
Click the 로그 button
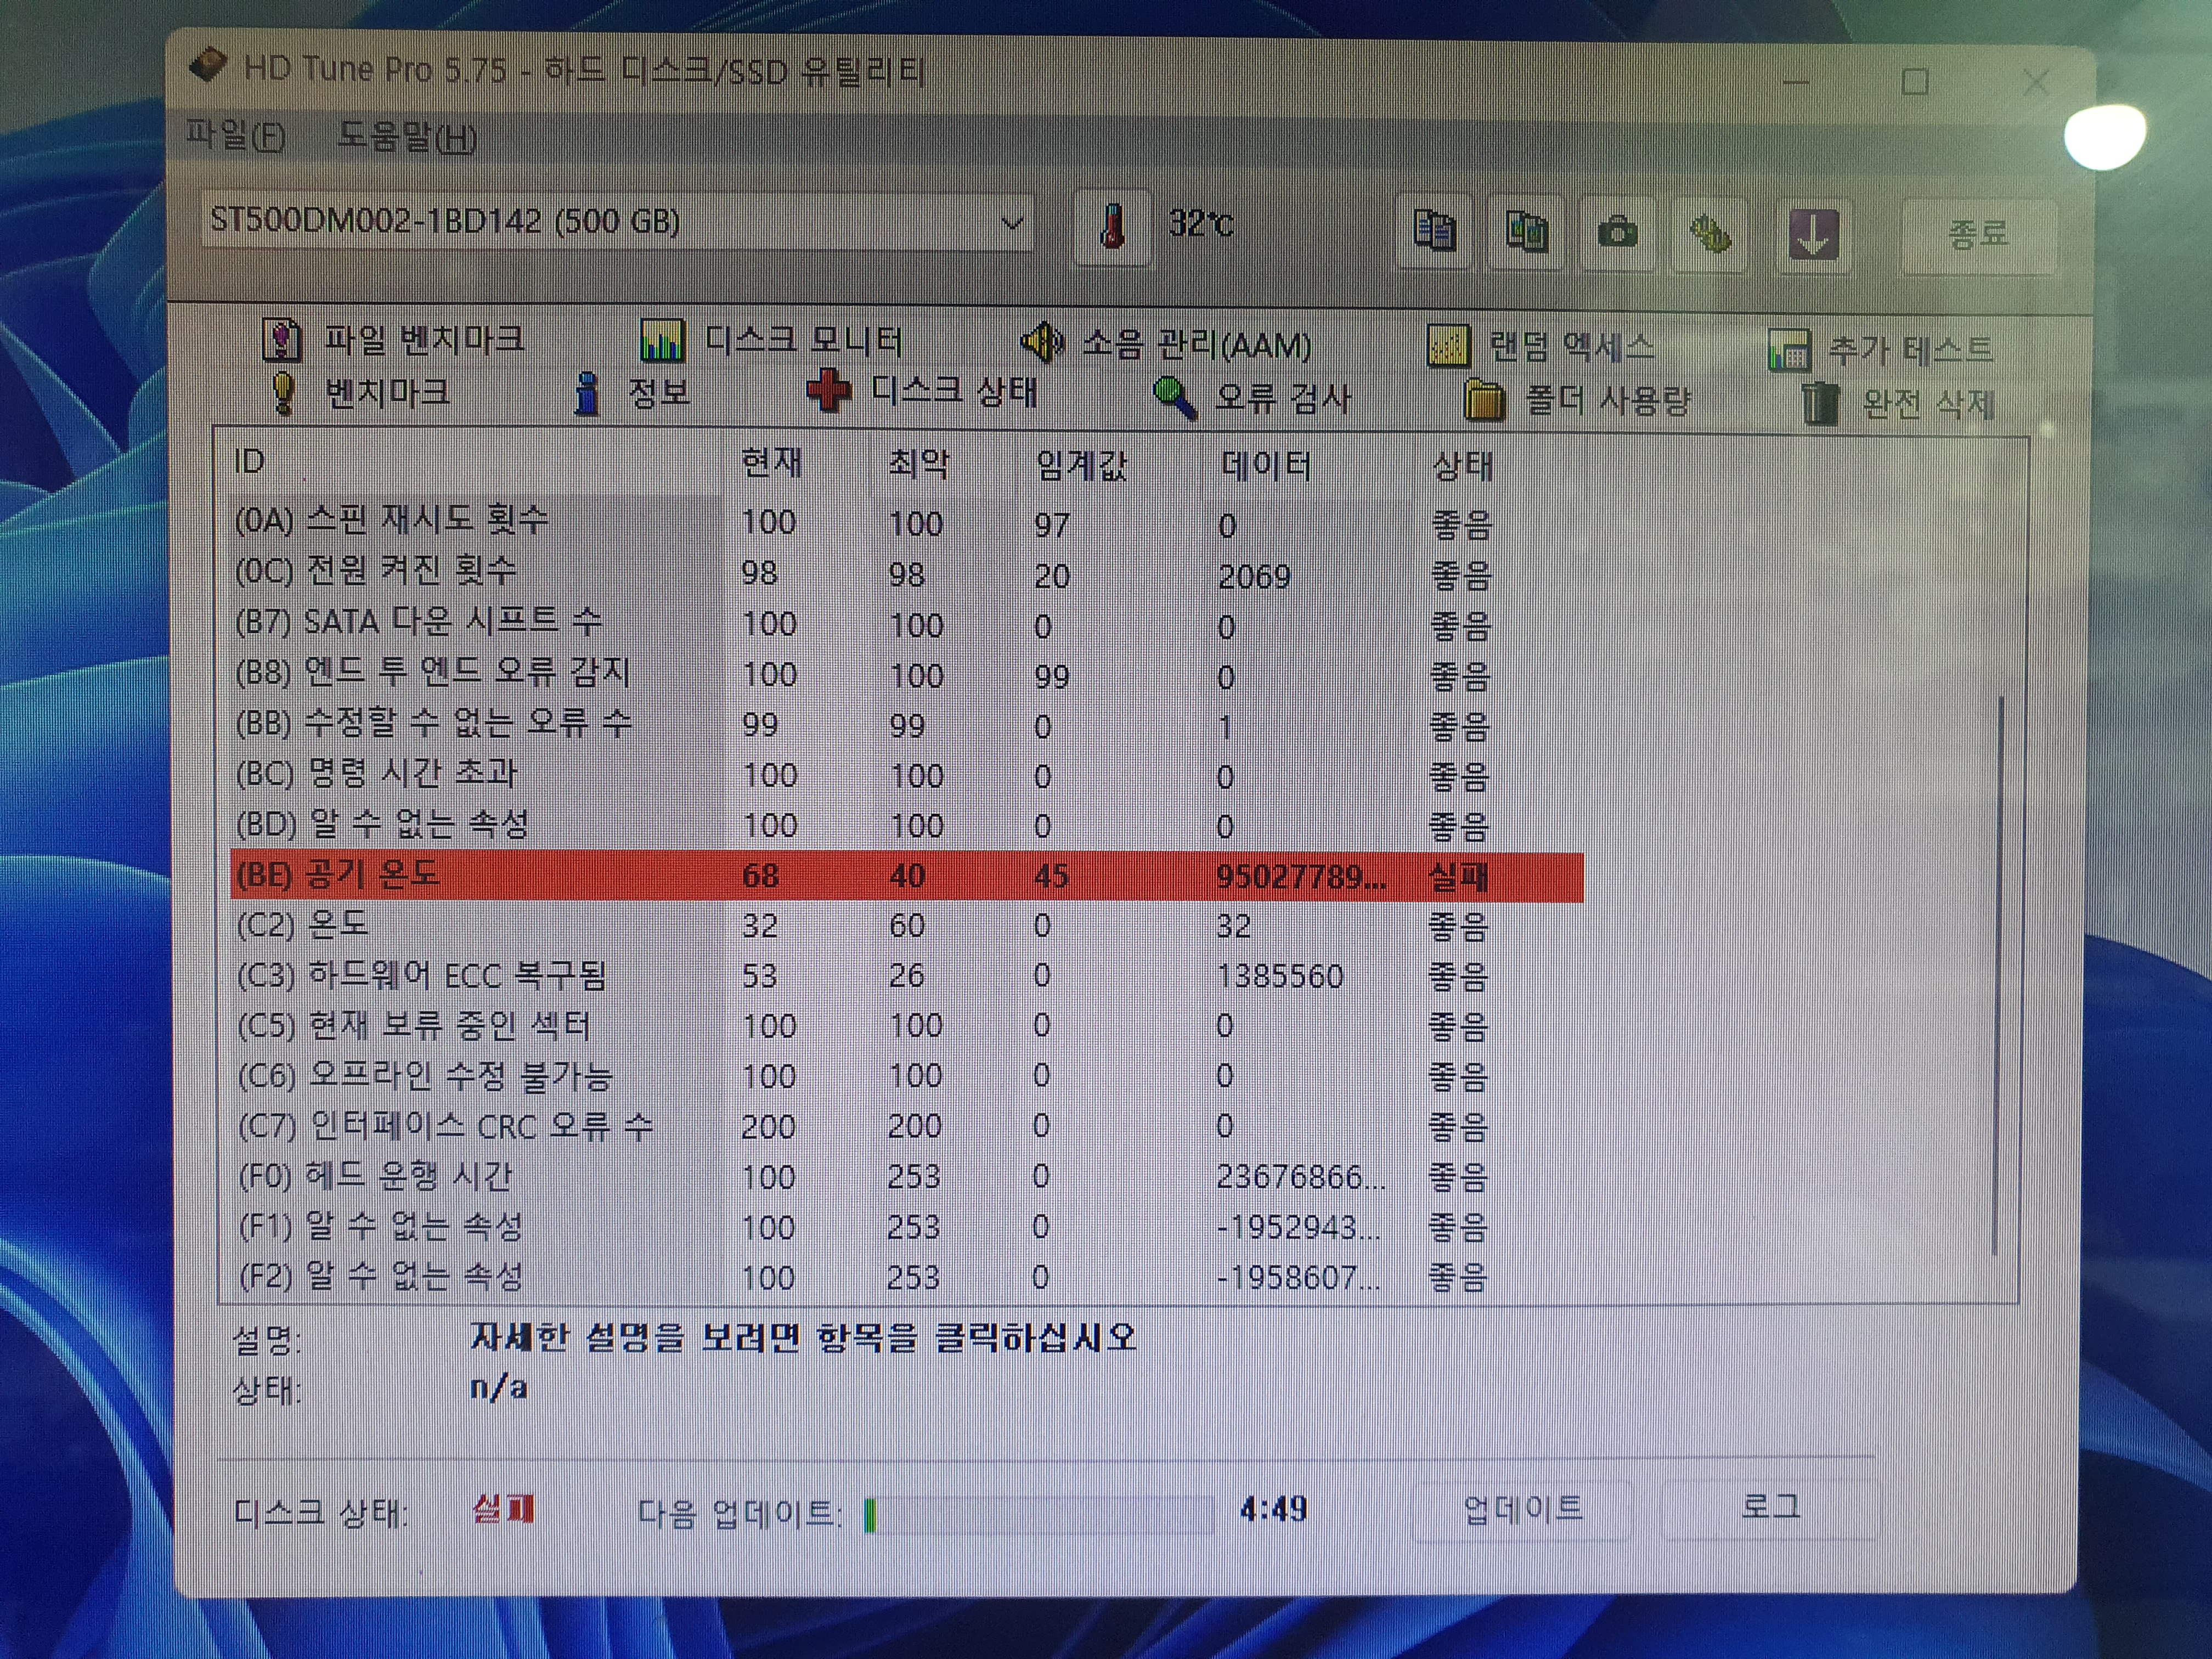point(1770,1507)
